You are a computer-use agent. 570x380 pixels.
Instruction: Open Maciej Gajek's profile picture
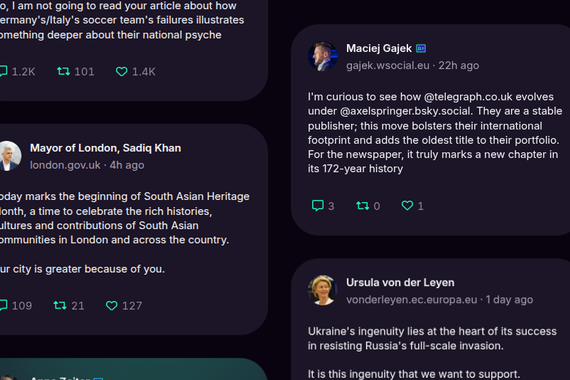tap(322, 56)
